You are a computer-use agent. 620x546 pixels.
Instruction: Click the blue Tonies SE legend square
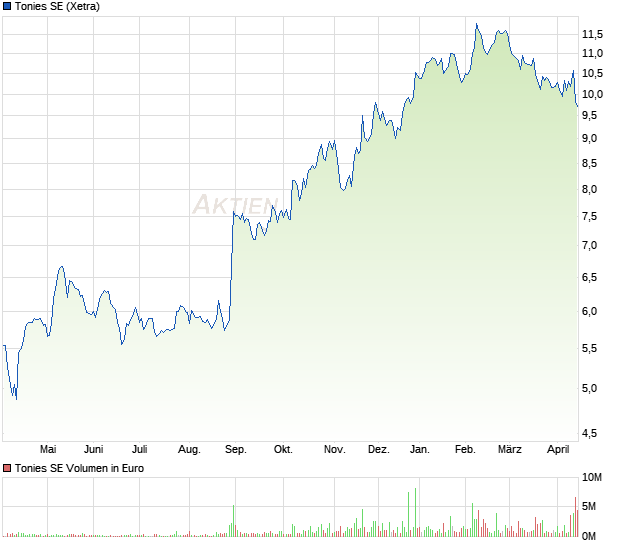(7, 6)
